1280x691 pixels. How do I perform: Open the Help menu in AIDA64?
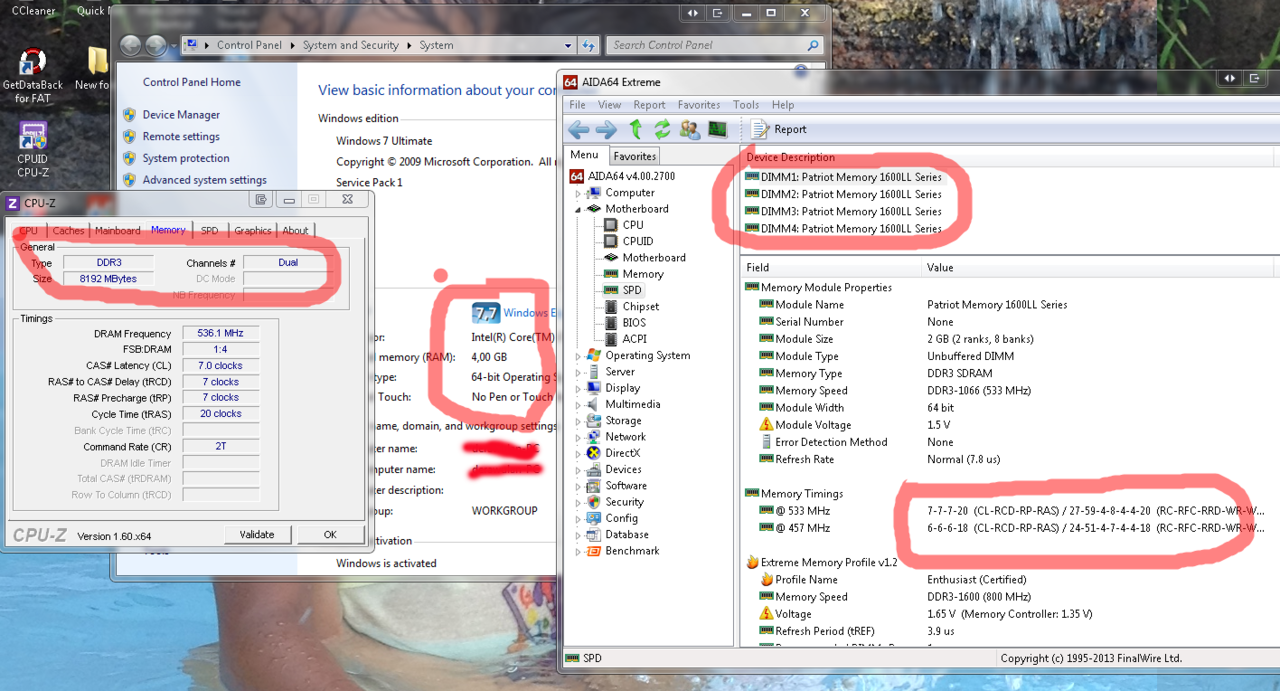tap(783, 104)
